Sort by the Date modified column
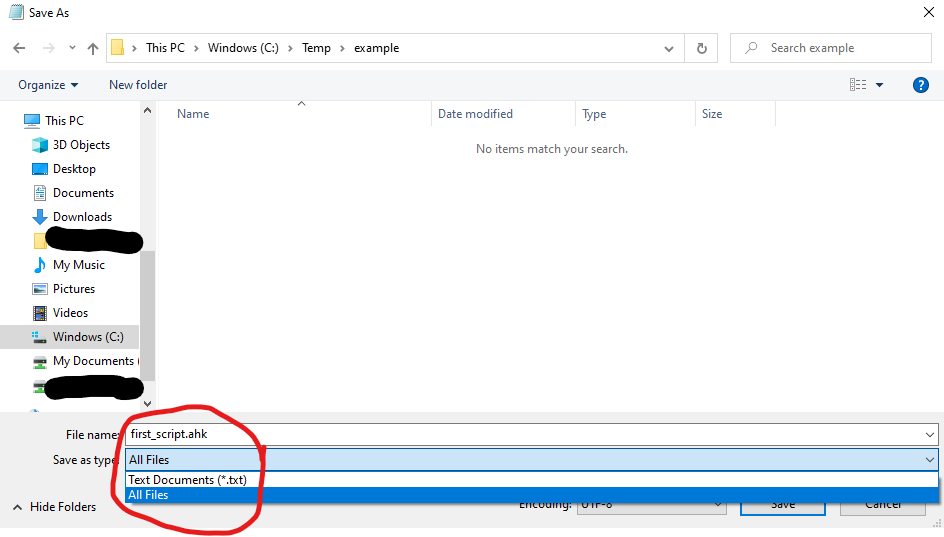 475,114
